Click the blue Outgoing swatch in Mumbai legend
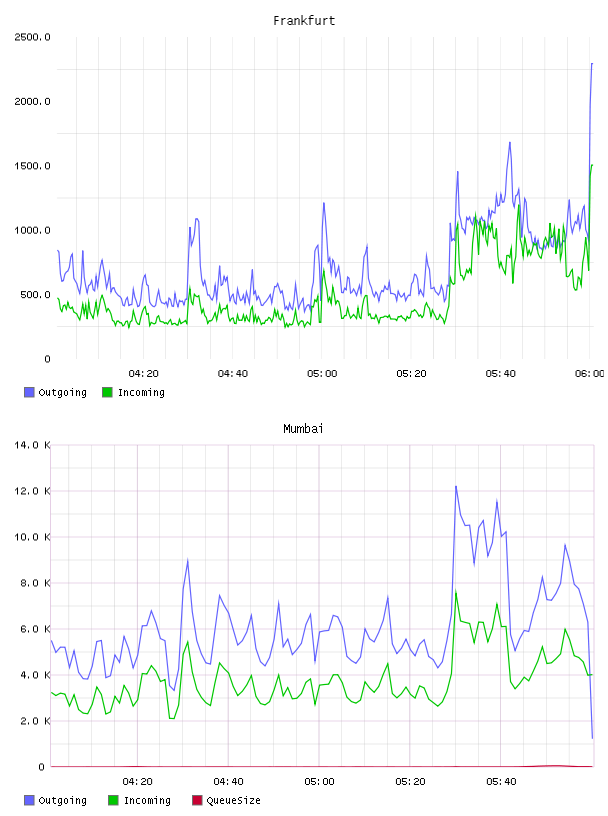 click(29, 800)
